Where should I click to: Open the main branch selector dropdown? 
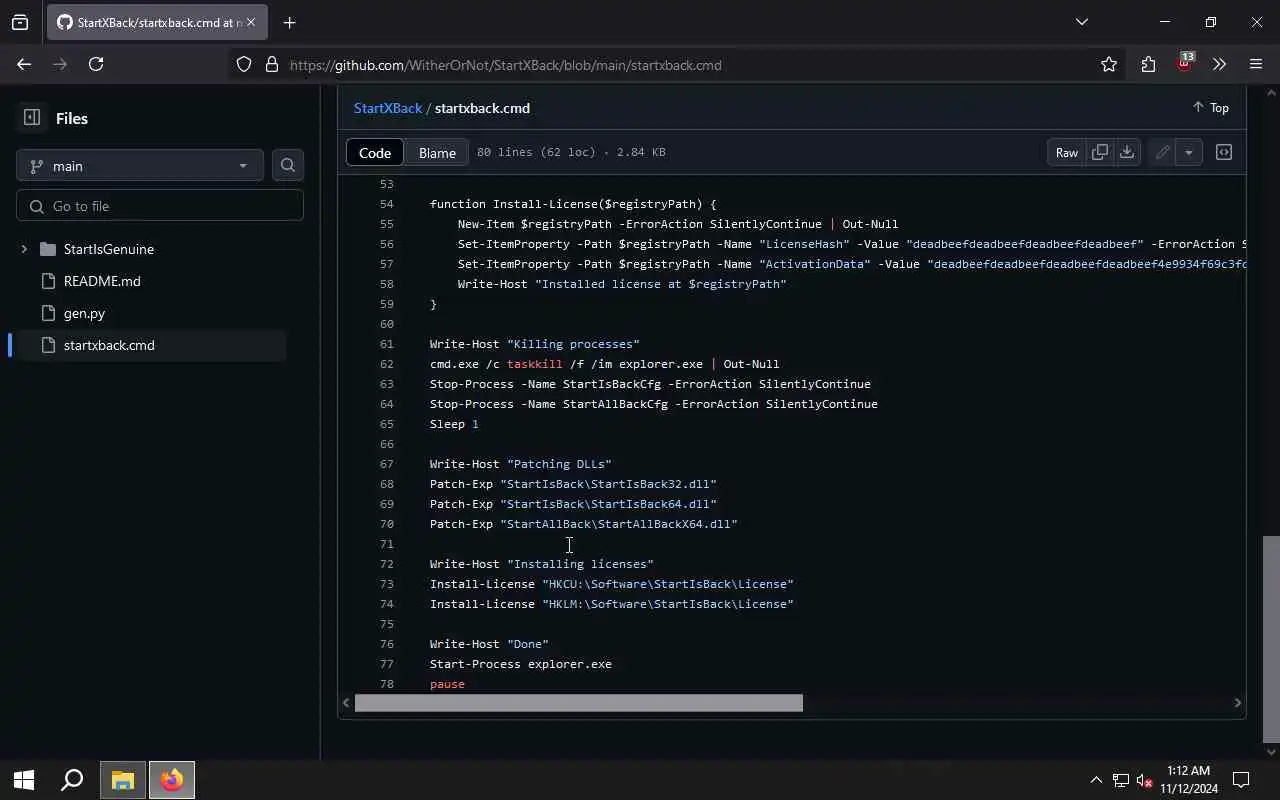[140, 166]
